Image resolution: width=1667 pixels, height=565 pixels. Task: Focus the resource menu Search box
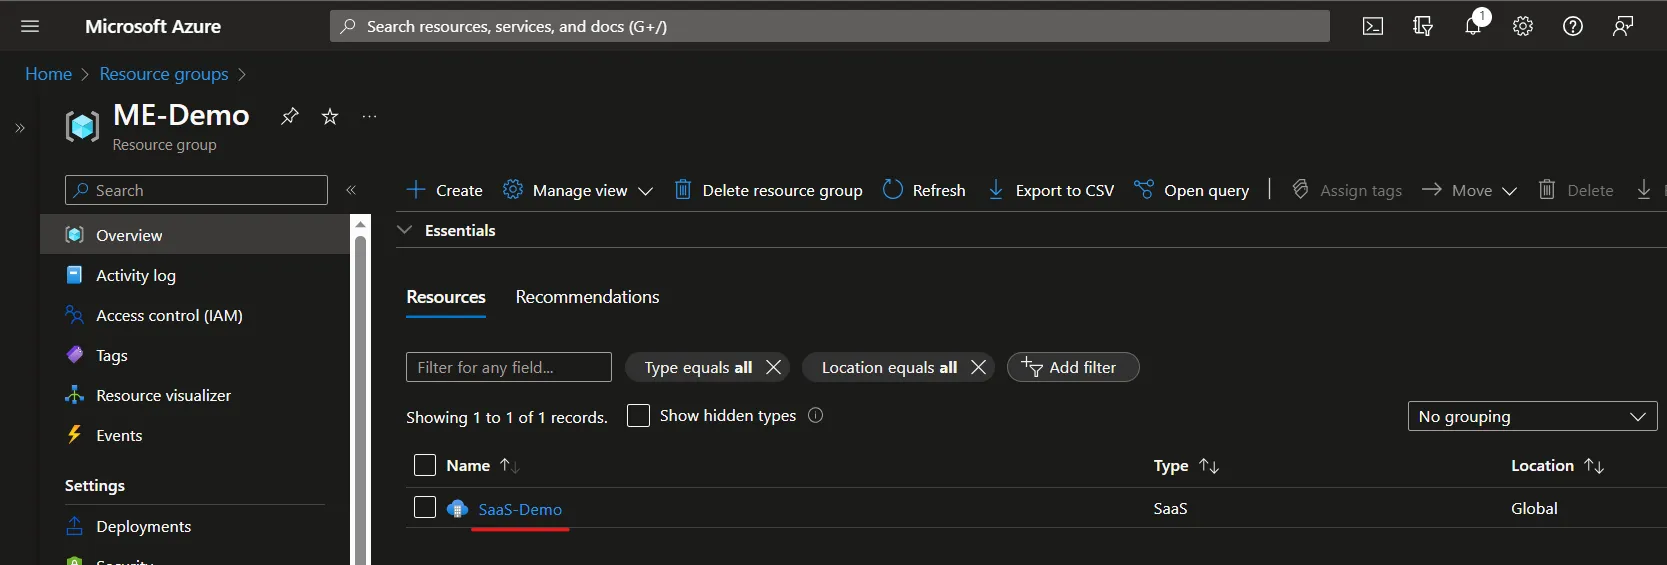click(x=196, y=190)
